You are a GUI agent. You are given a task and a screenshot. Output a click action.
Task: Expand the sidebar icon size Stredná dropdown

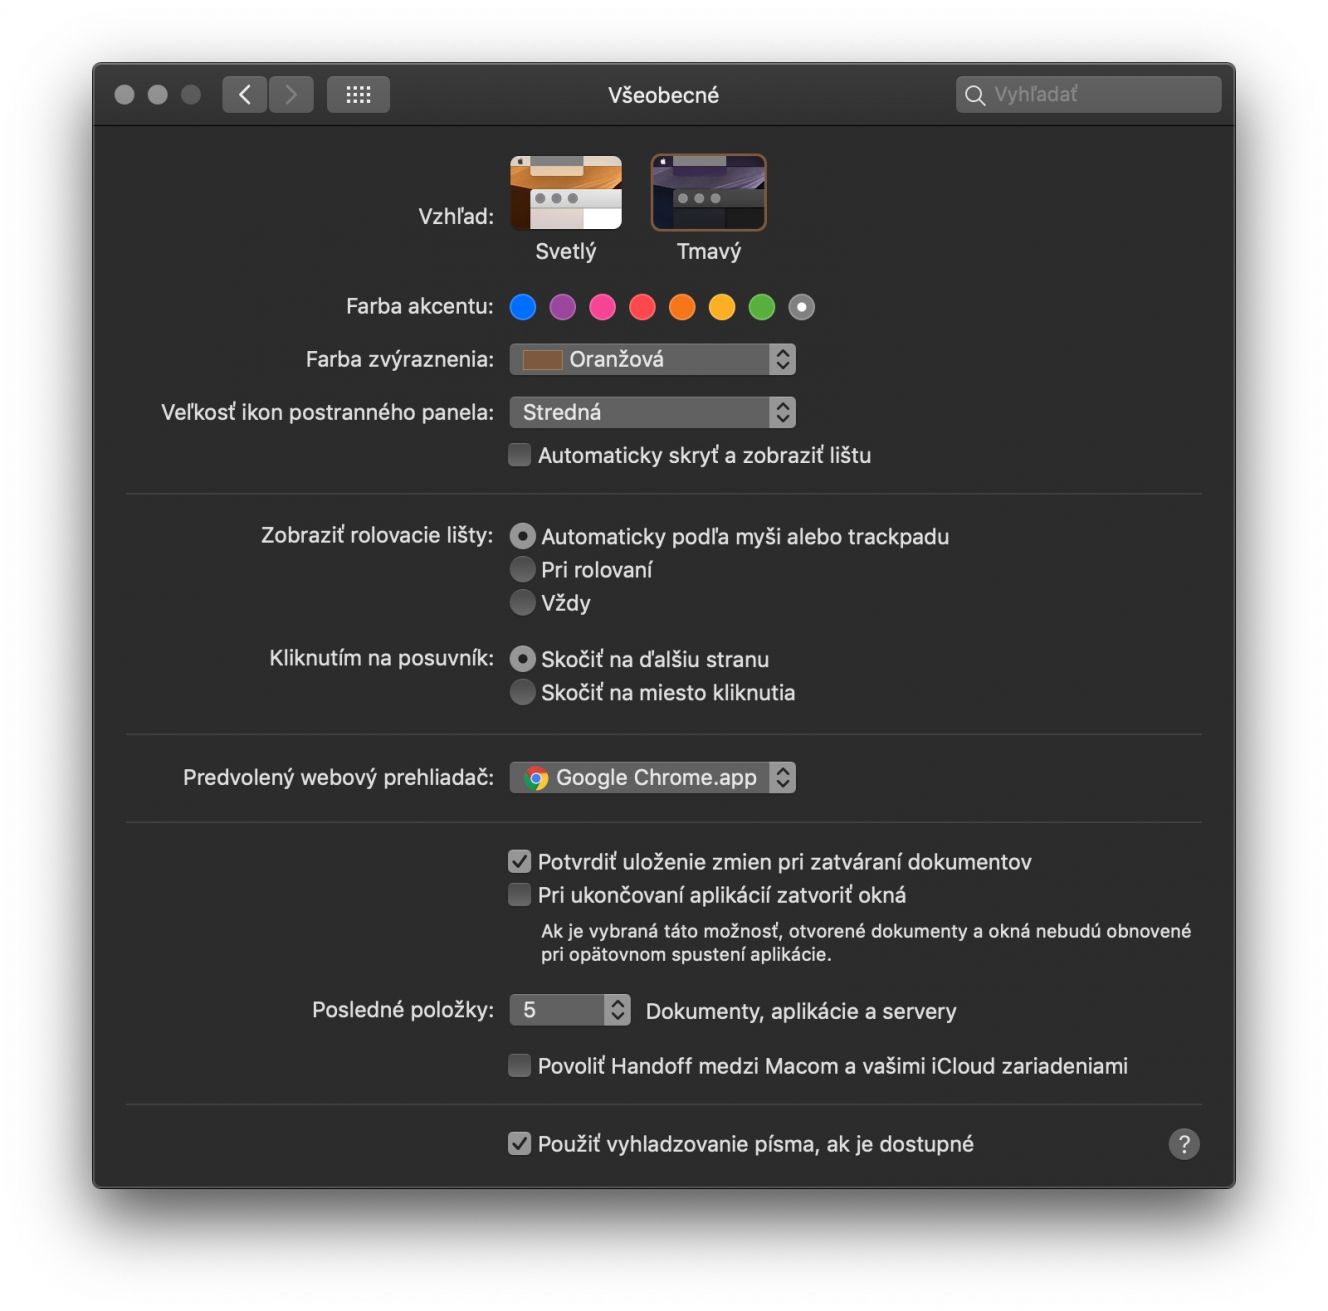coord(653,412)
